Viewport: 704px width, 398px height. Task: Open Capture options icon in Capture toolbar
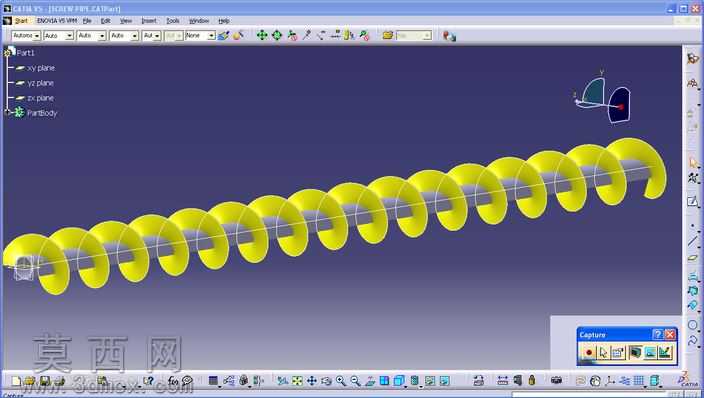[618, 353]
